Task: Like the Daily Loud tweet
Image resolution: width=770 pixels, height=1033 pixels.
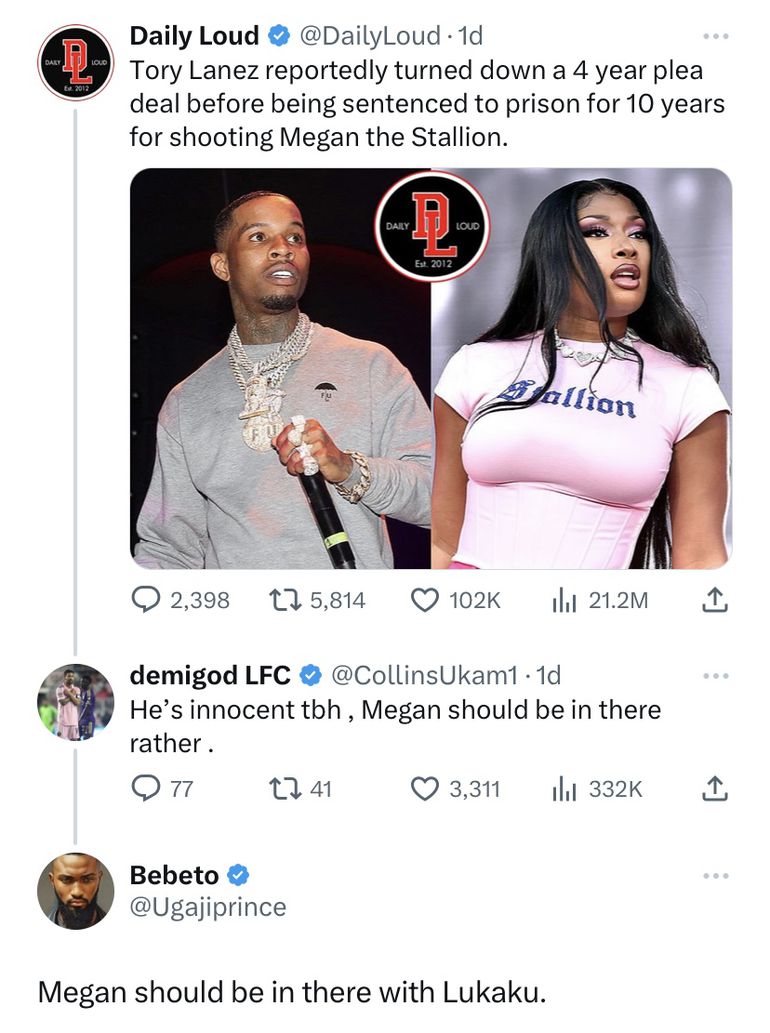Action: (x=426, y=600)
